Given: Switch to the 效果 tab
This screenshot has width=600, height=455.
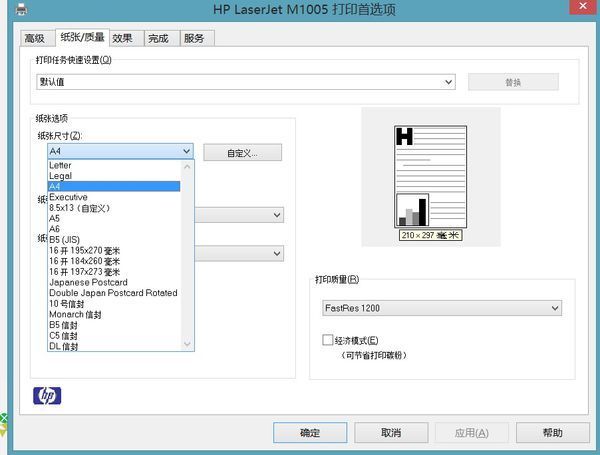Looking at the screenshot, I should (x=122, y=38).
